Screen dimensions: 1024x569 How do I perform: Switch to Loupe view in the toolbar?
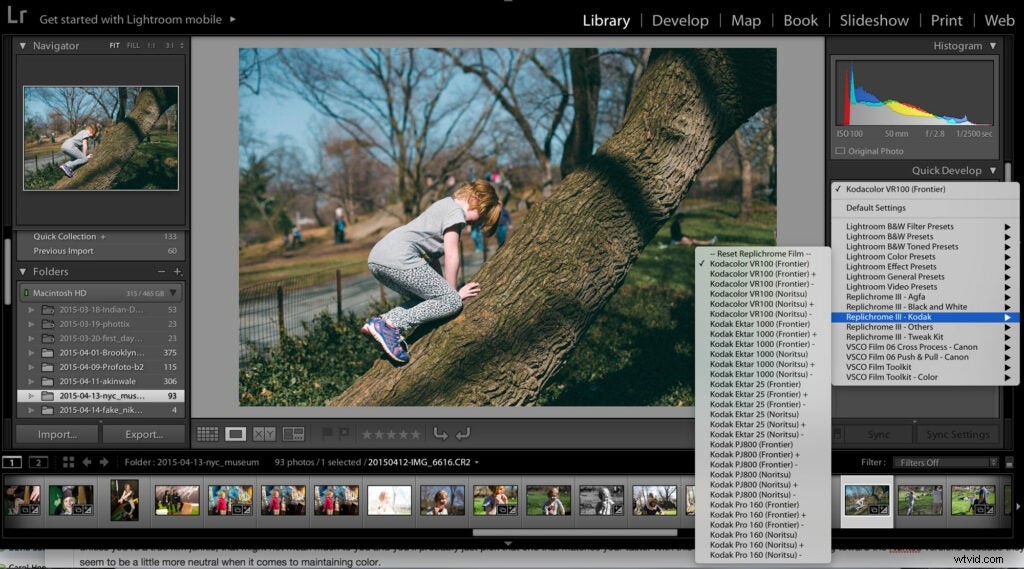(236, 434)
